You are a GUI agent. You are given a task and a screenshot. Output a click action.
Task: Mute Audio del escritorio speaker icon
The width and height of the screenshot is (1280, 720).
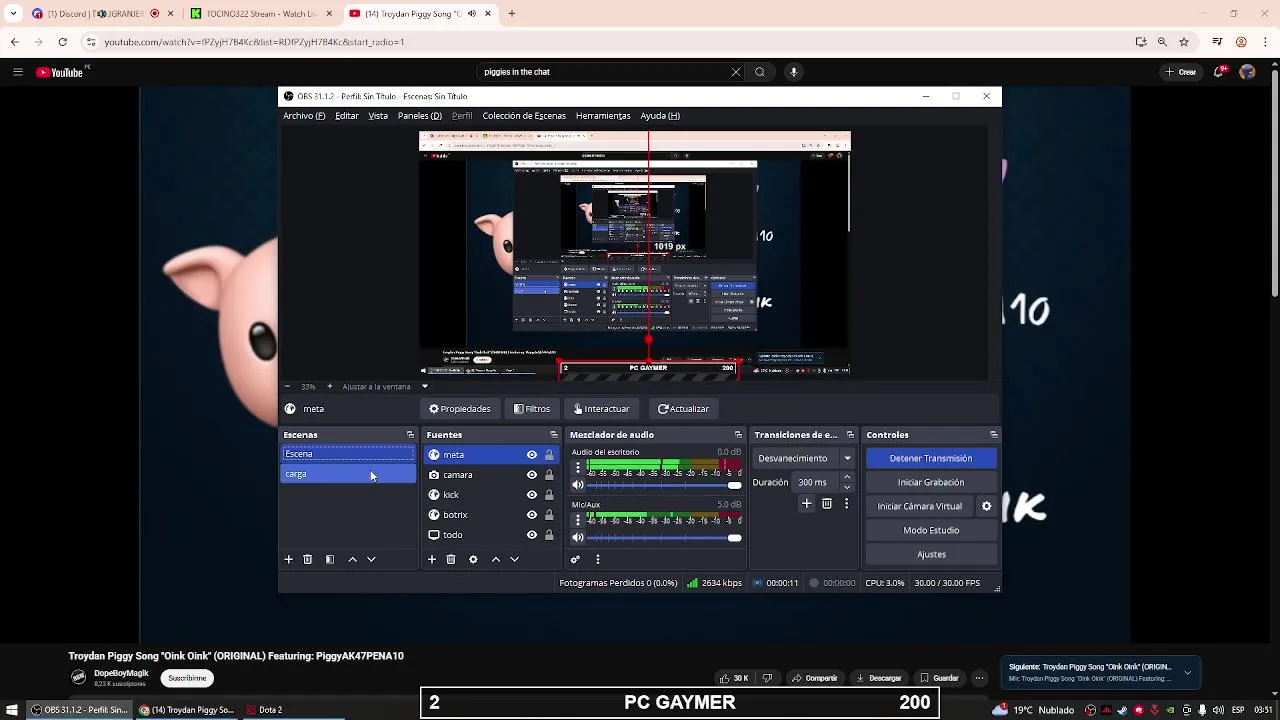point(577,485)
